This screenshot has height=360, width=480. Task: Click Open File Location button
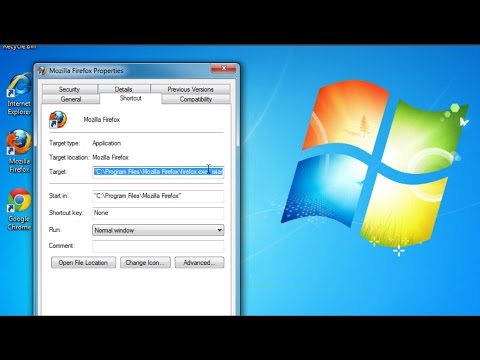[x=83, y=263]
